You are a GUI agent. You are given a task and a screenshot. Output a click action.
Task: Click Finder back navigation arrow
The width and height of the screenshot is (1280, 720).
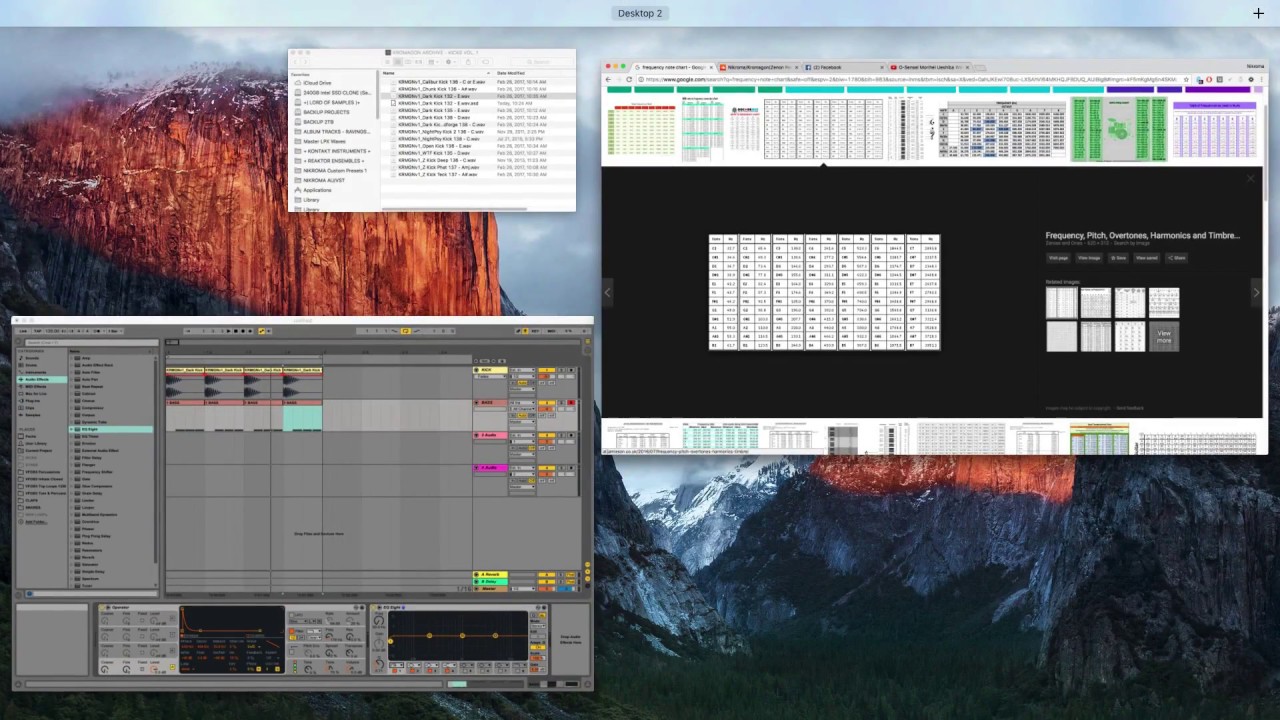click(295, 62)
